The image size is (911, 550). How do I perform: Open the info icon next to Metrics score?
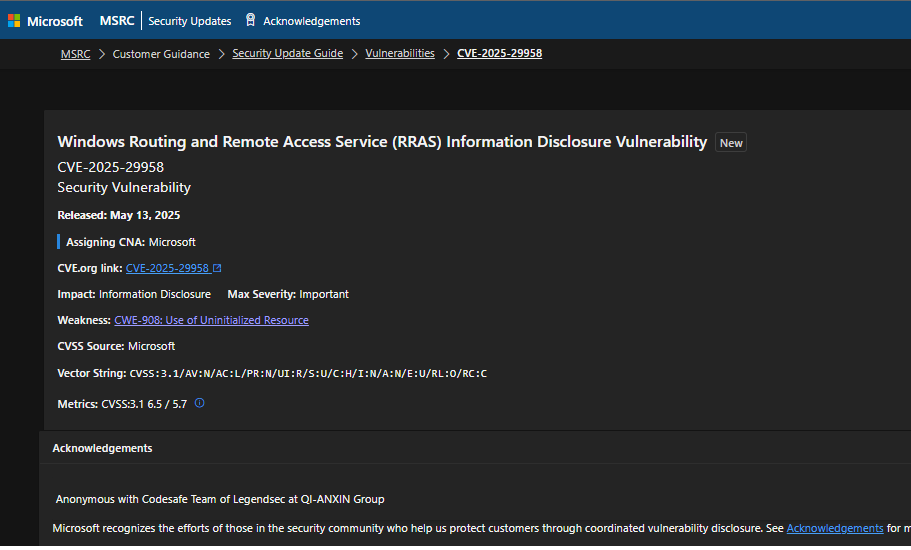pos(199,403)
